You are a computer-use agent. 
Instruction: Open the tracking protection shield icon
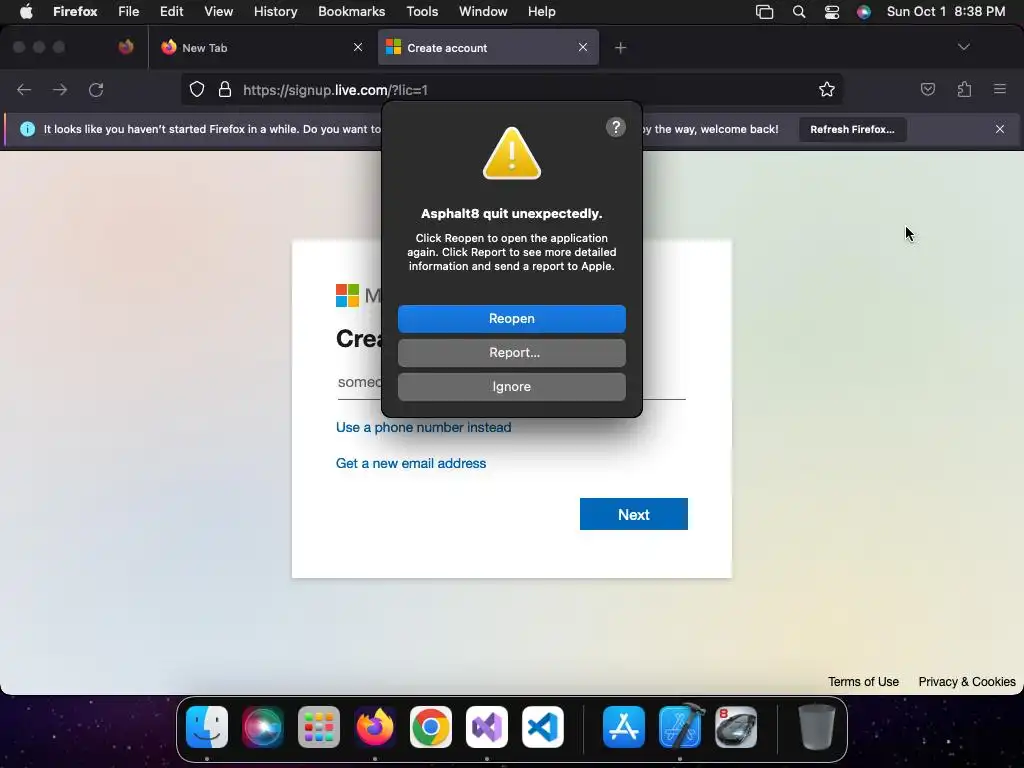[197, 89]
